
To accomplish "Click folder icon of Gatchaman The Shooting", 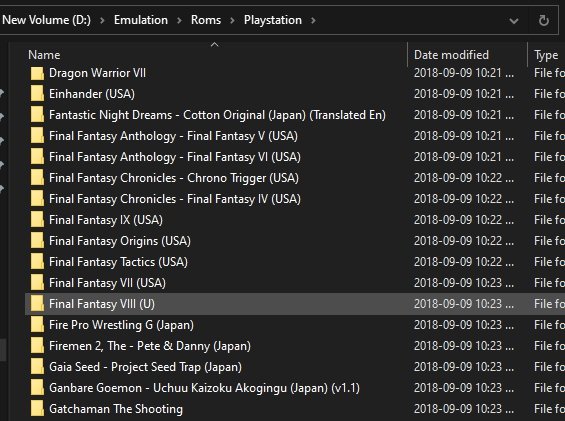I will click(x=37, y=409).
